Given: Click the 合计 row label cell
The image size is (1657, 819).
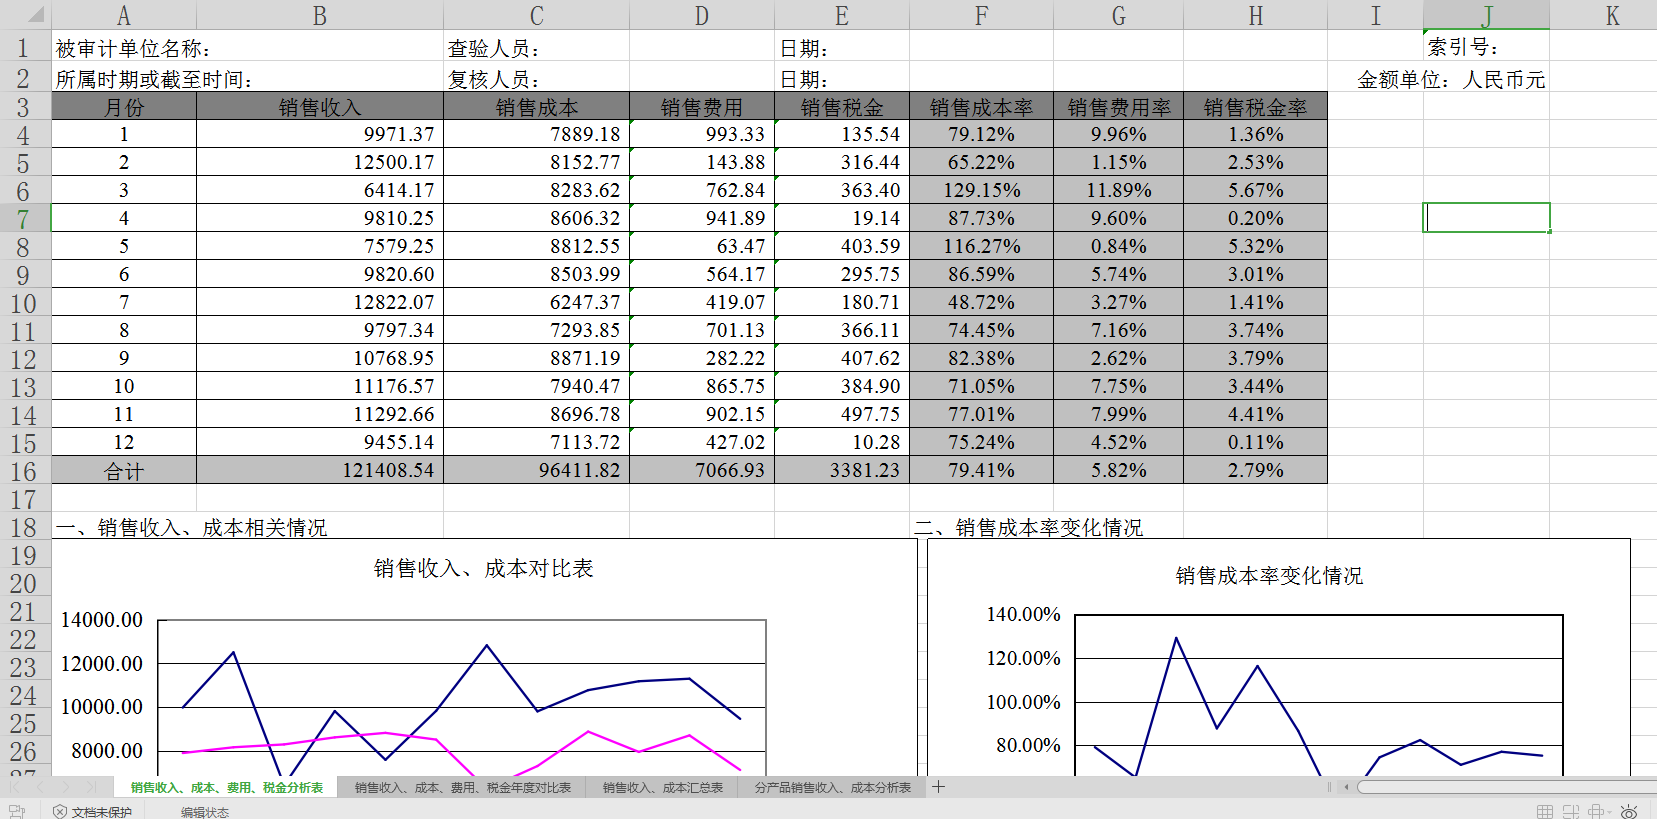Looking at the screenshot, I should click(x=124, y=470).
